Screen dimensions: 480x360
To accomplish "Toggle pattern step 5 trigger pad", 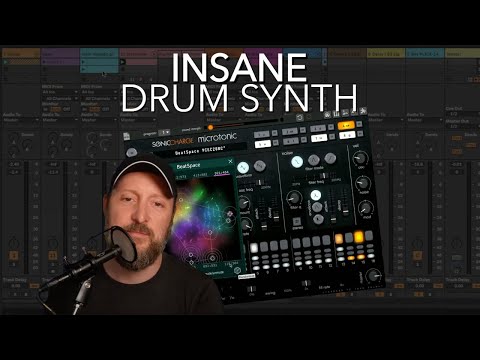I will (x=254, y=247).
